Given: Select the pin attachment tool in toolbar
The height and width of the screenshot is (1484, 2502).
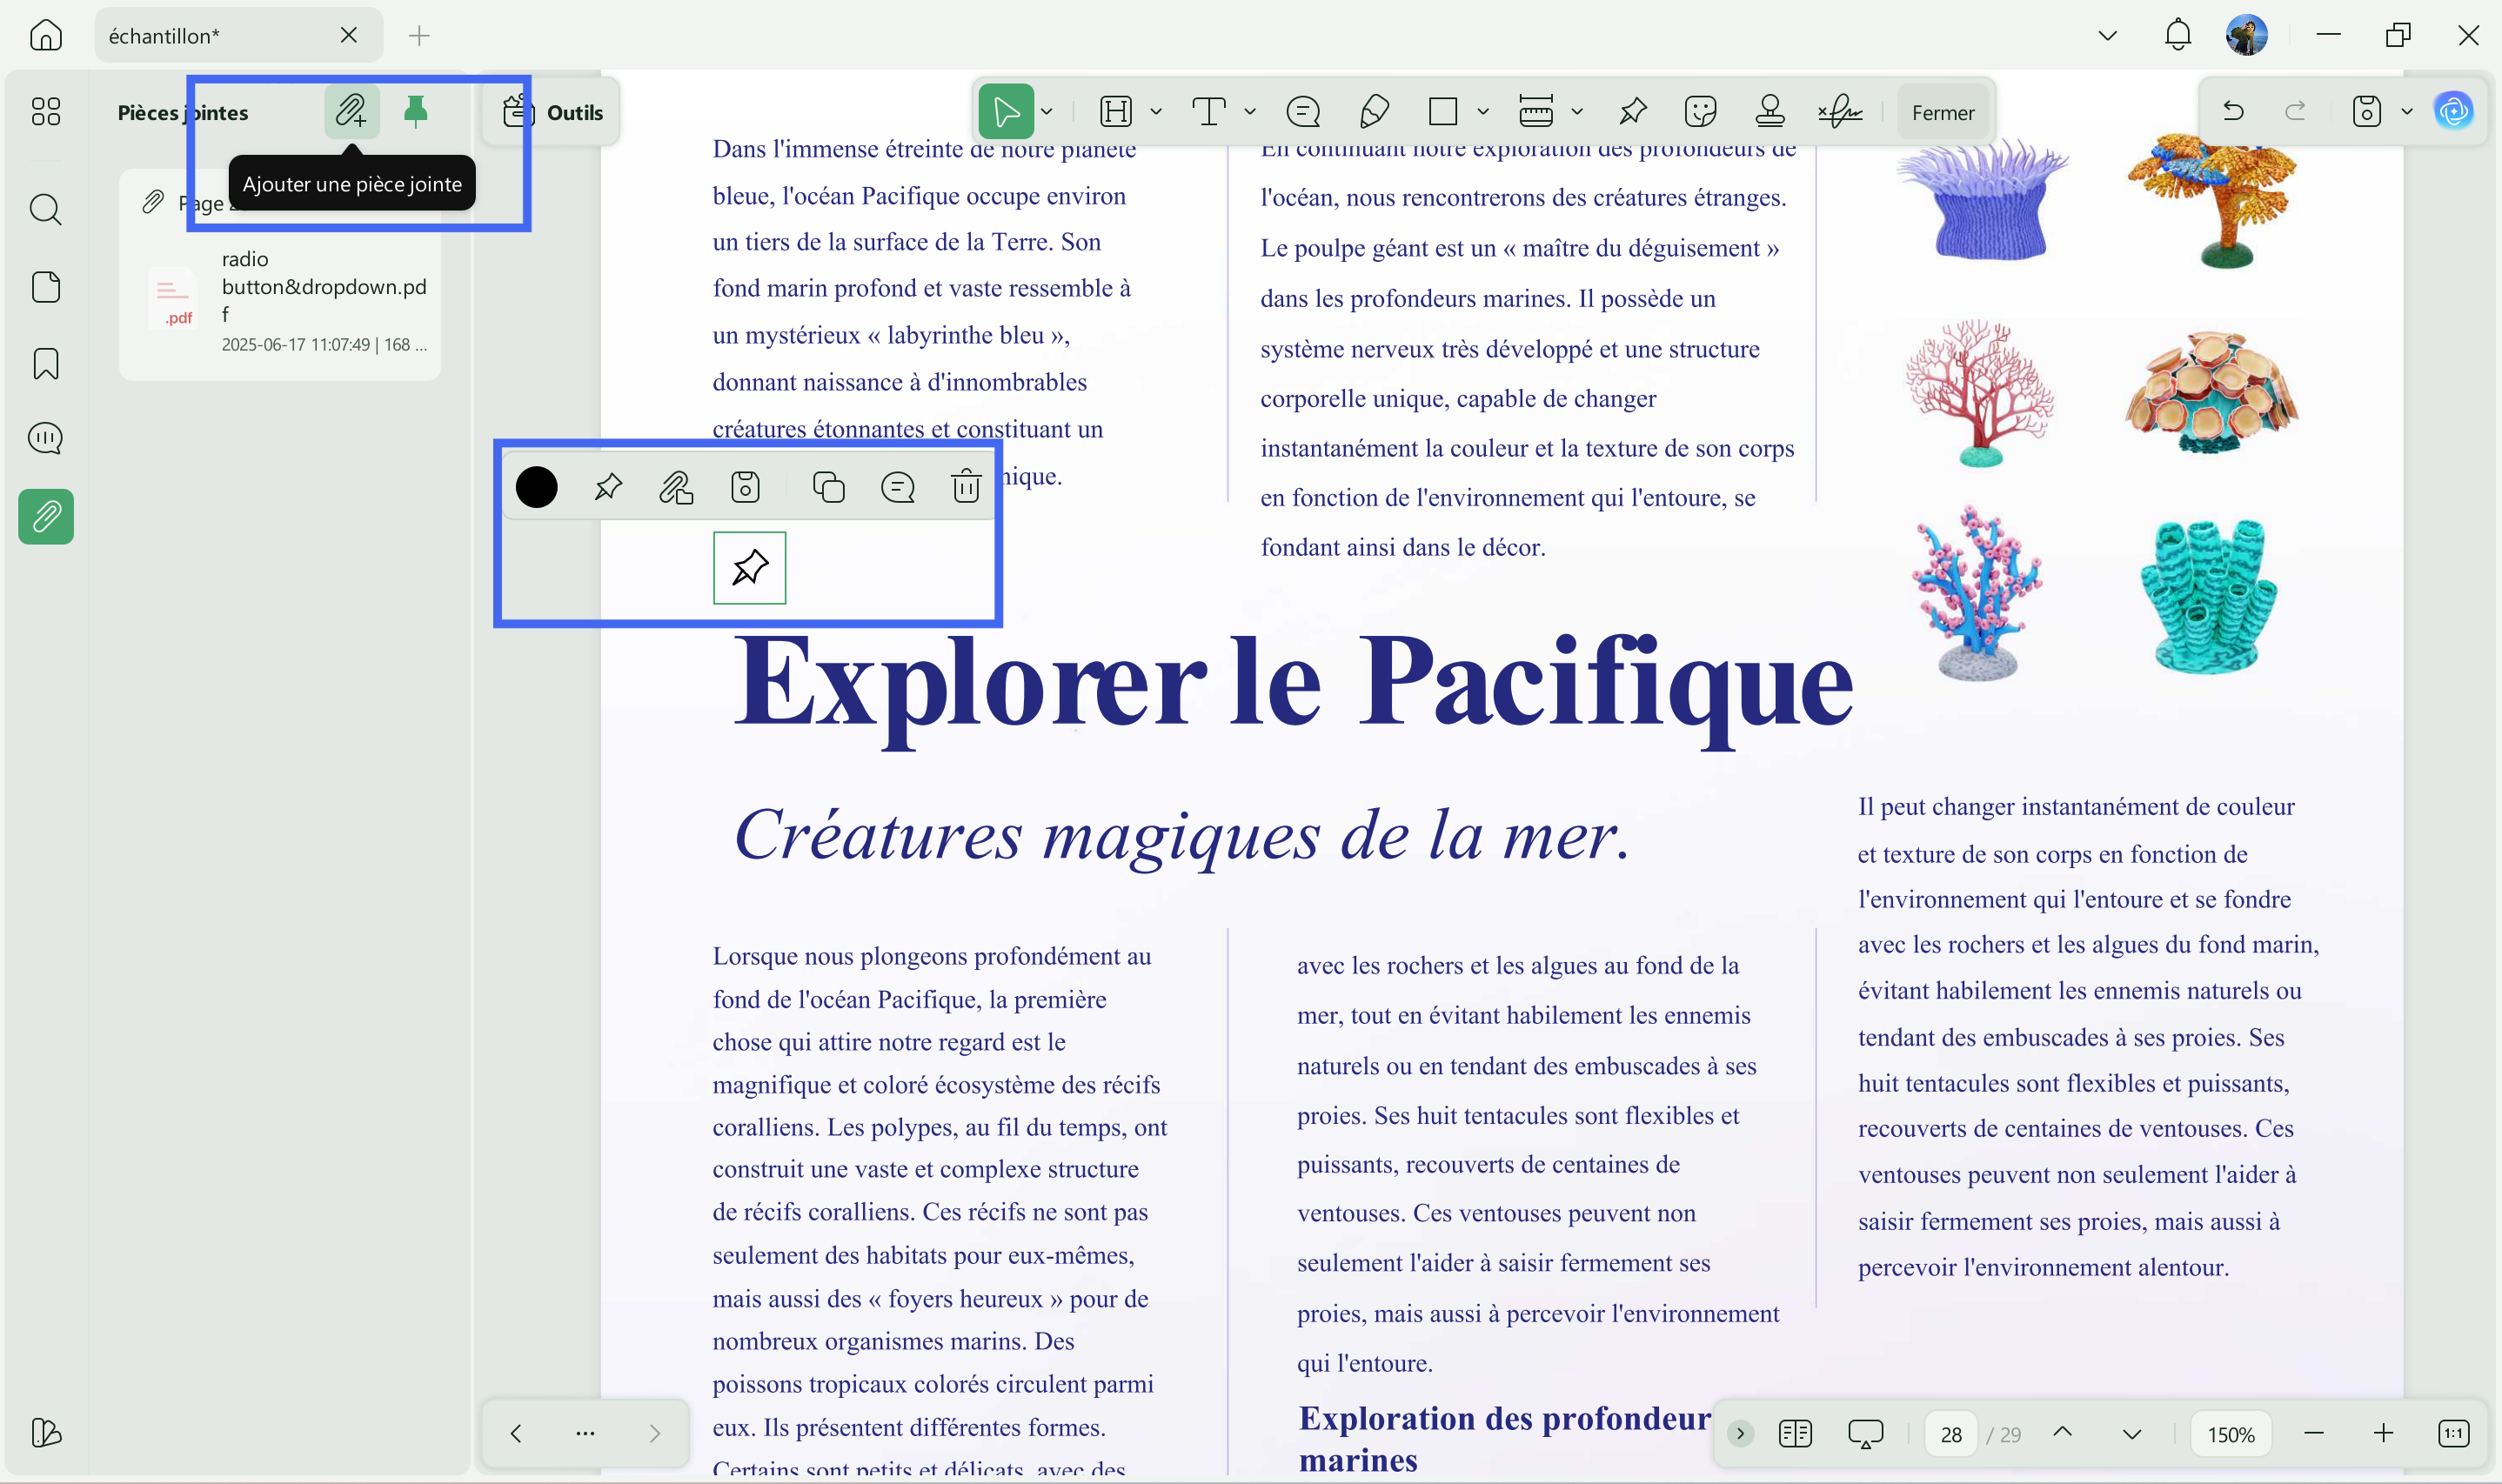Looking at the screenshot, I should [x=1632, y=112].
